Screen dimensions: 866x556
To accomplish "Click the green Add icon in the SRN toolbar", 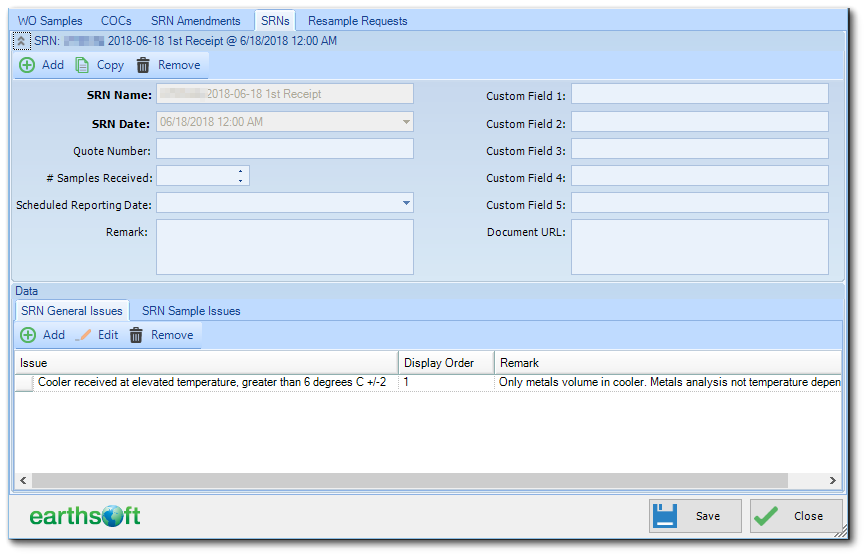I will point(27,65).
